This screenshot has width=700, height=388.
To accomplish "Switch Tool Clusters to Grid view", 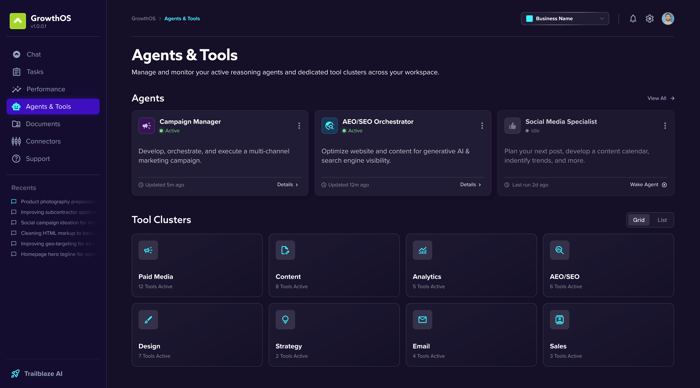I will click(638, 220).
